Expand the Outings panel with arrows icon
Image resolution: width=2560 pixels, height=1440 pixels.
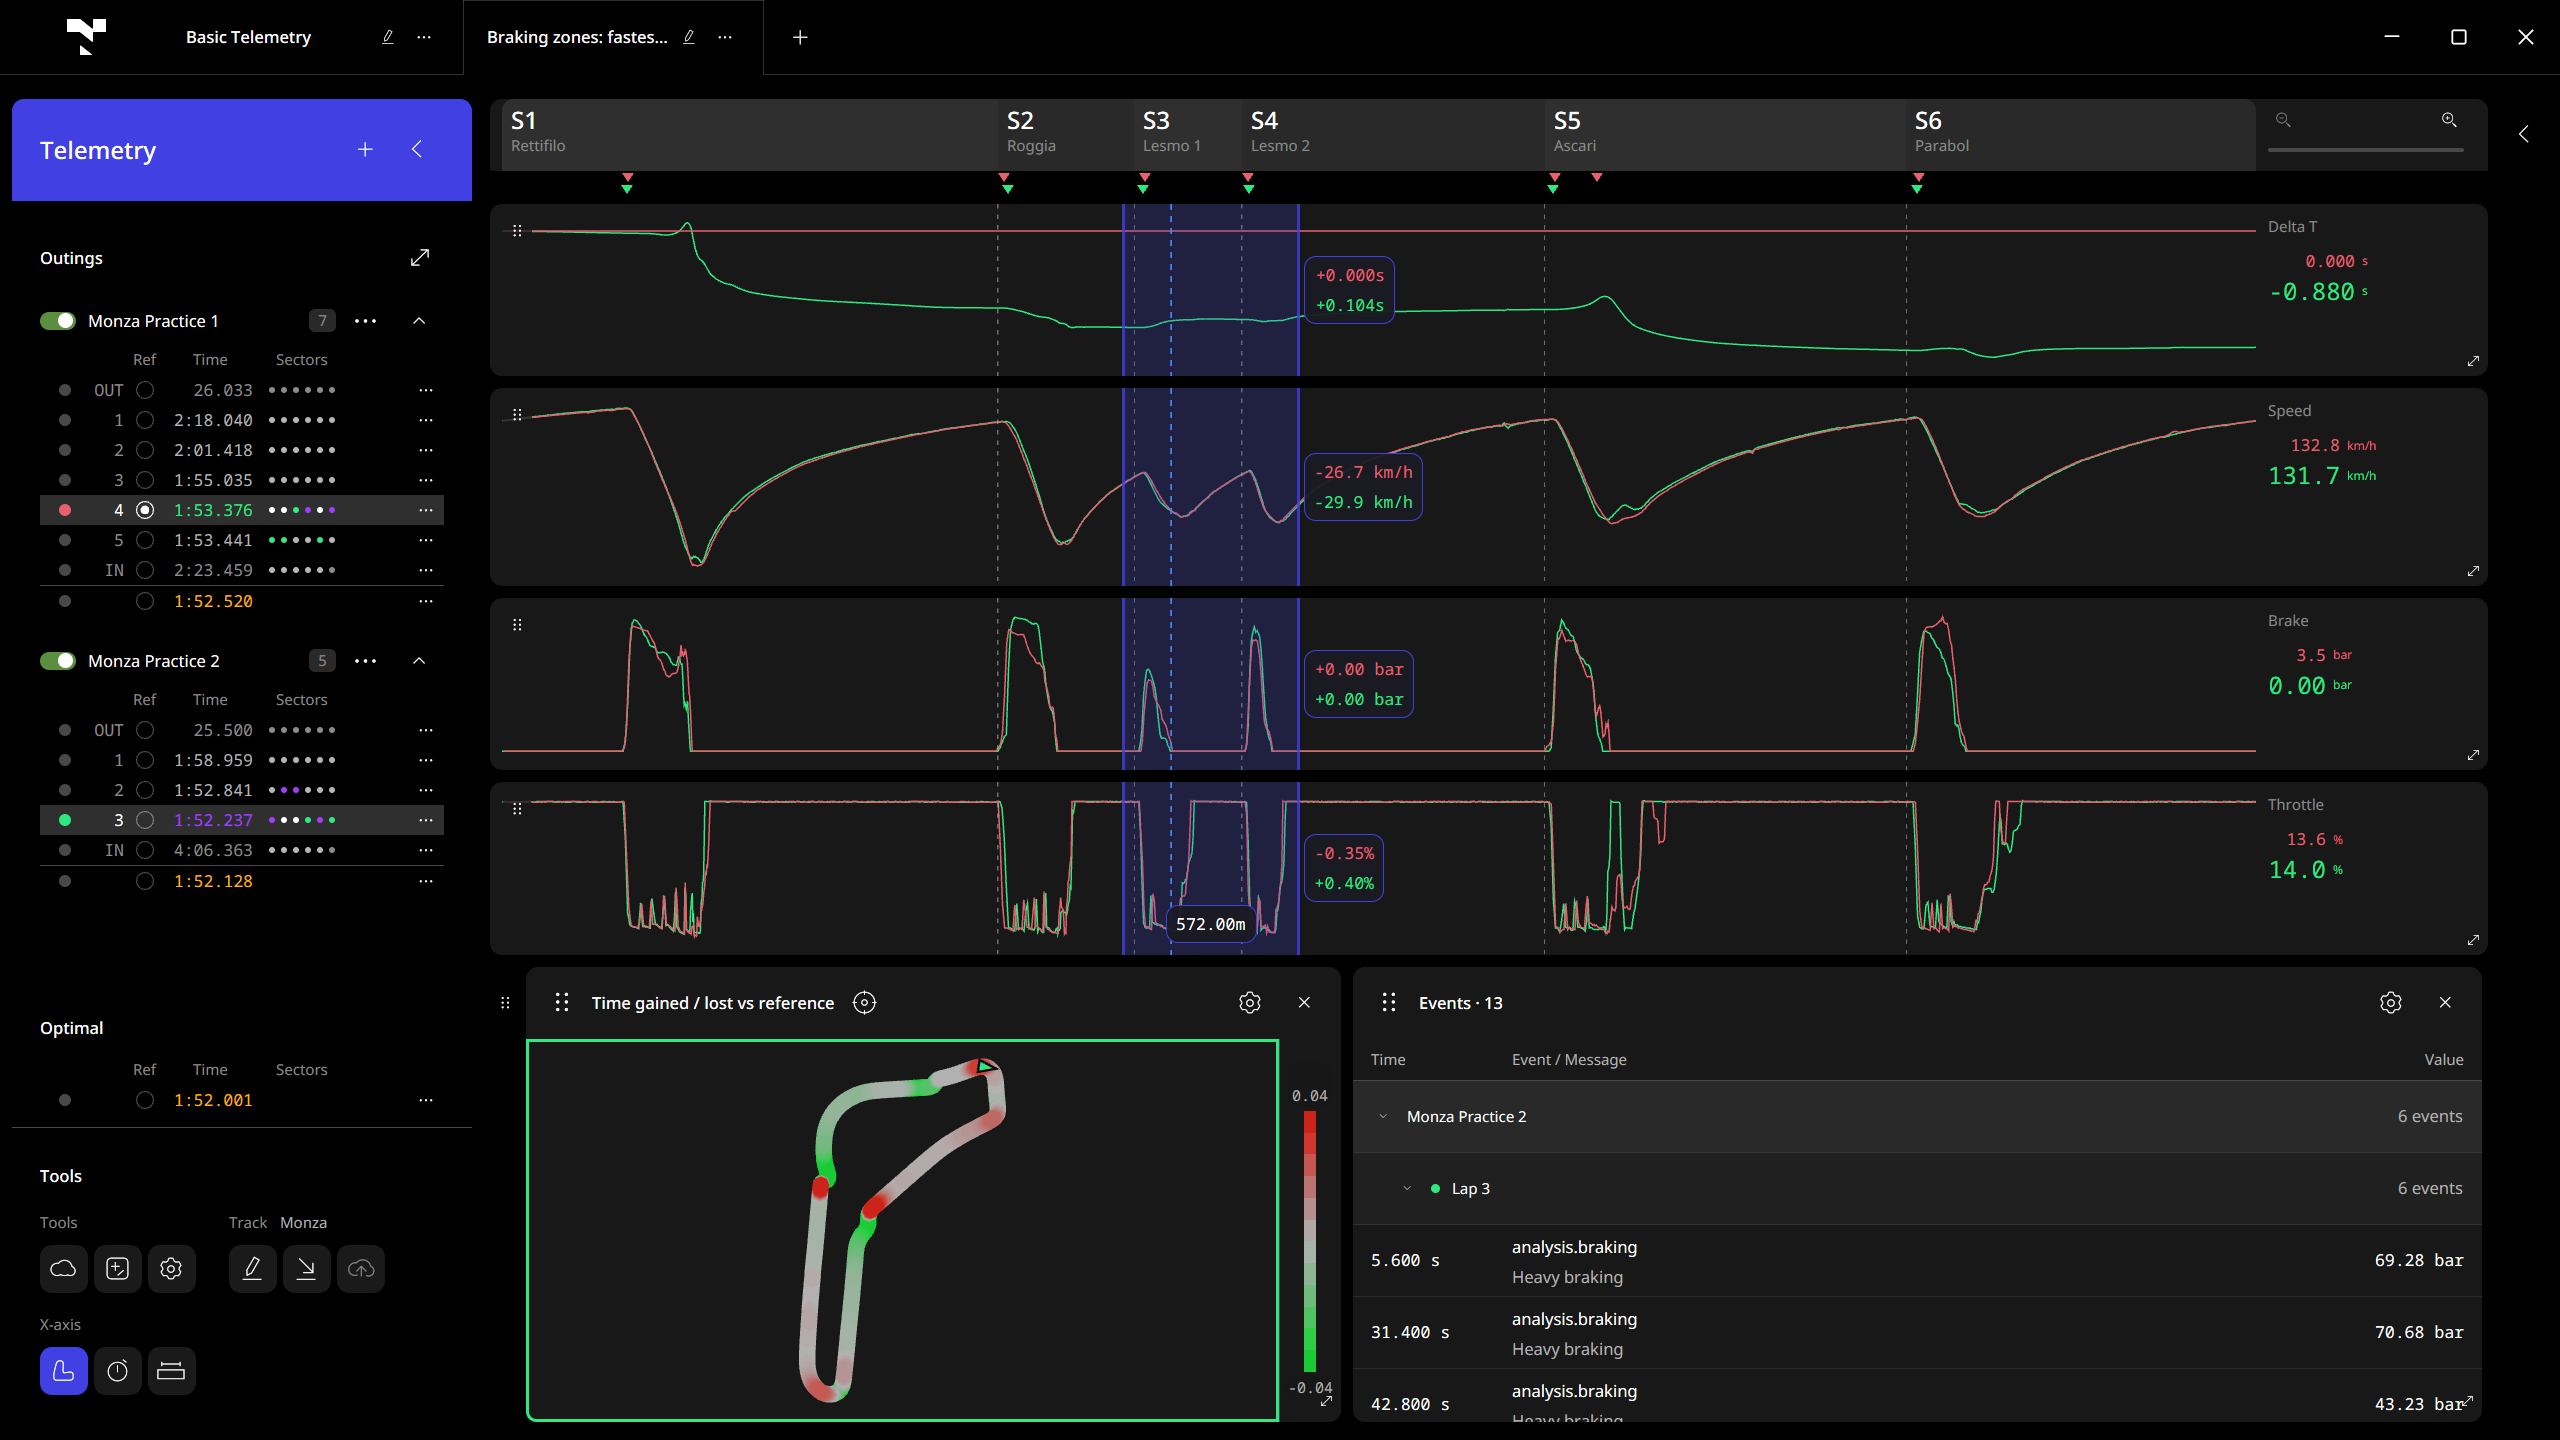(420, 258)
